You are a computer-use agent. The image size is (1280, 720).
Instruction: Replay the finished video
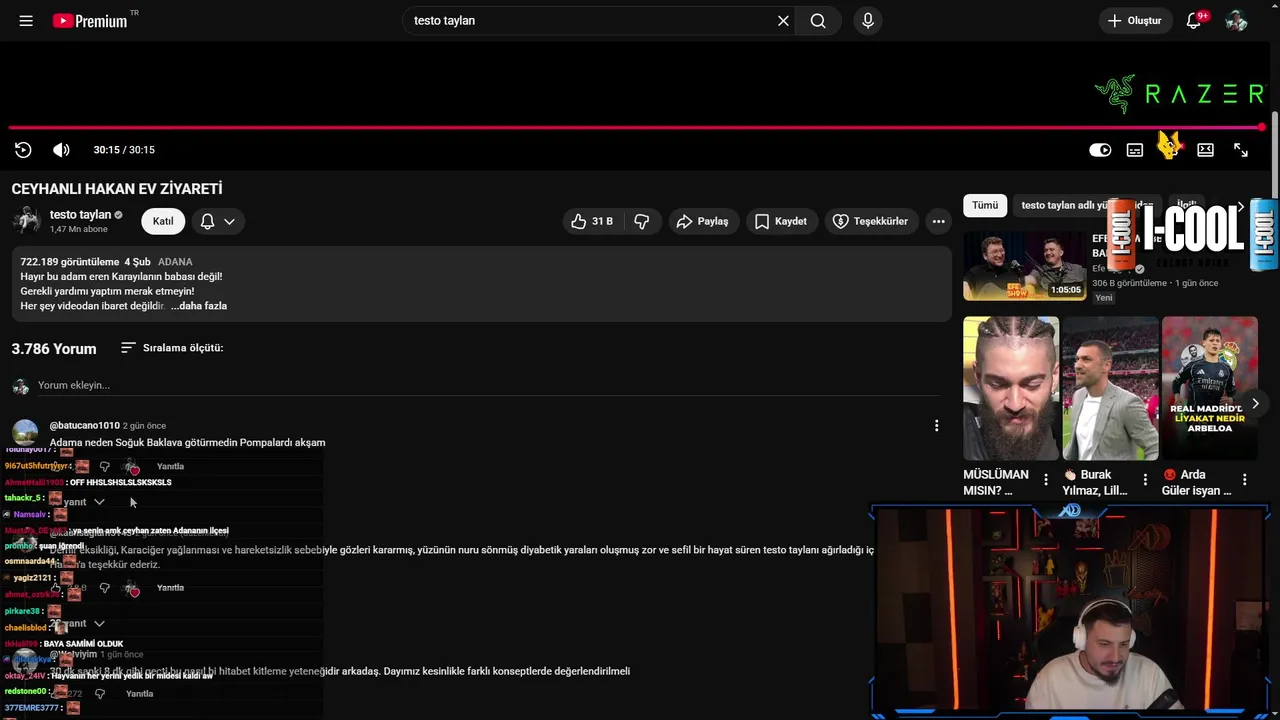[x=23, y=150]
